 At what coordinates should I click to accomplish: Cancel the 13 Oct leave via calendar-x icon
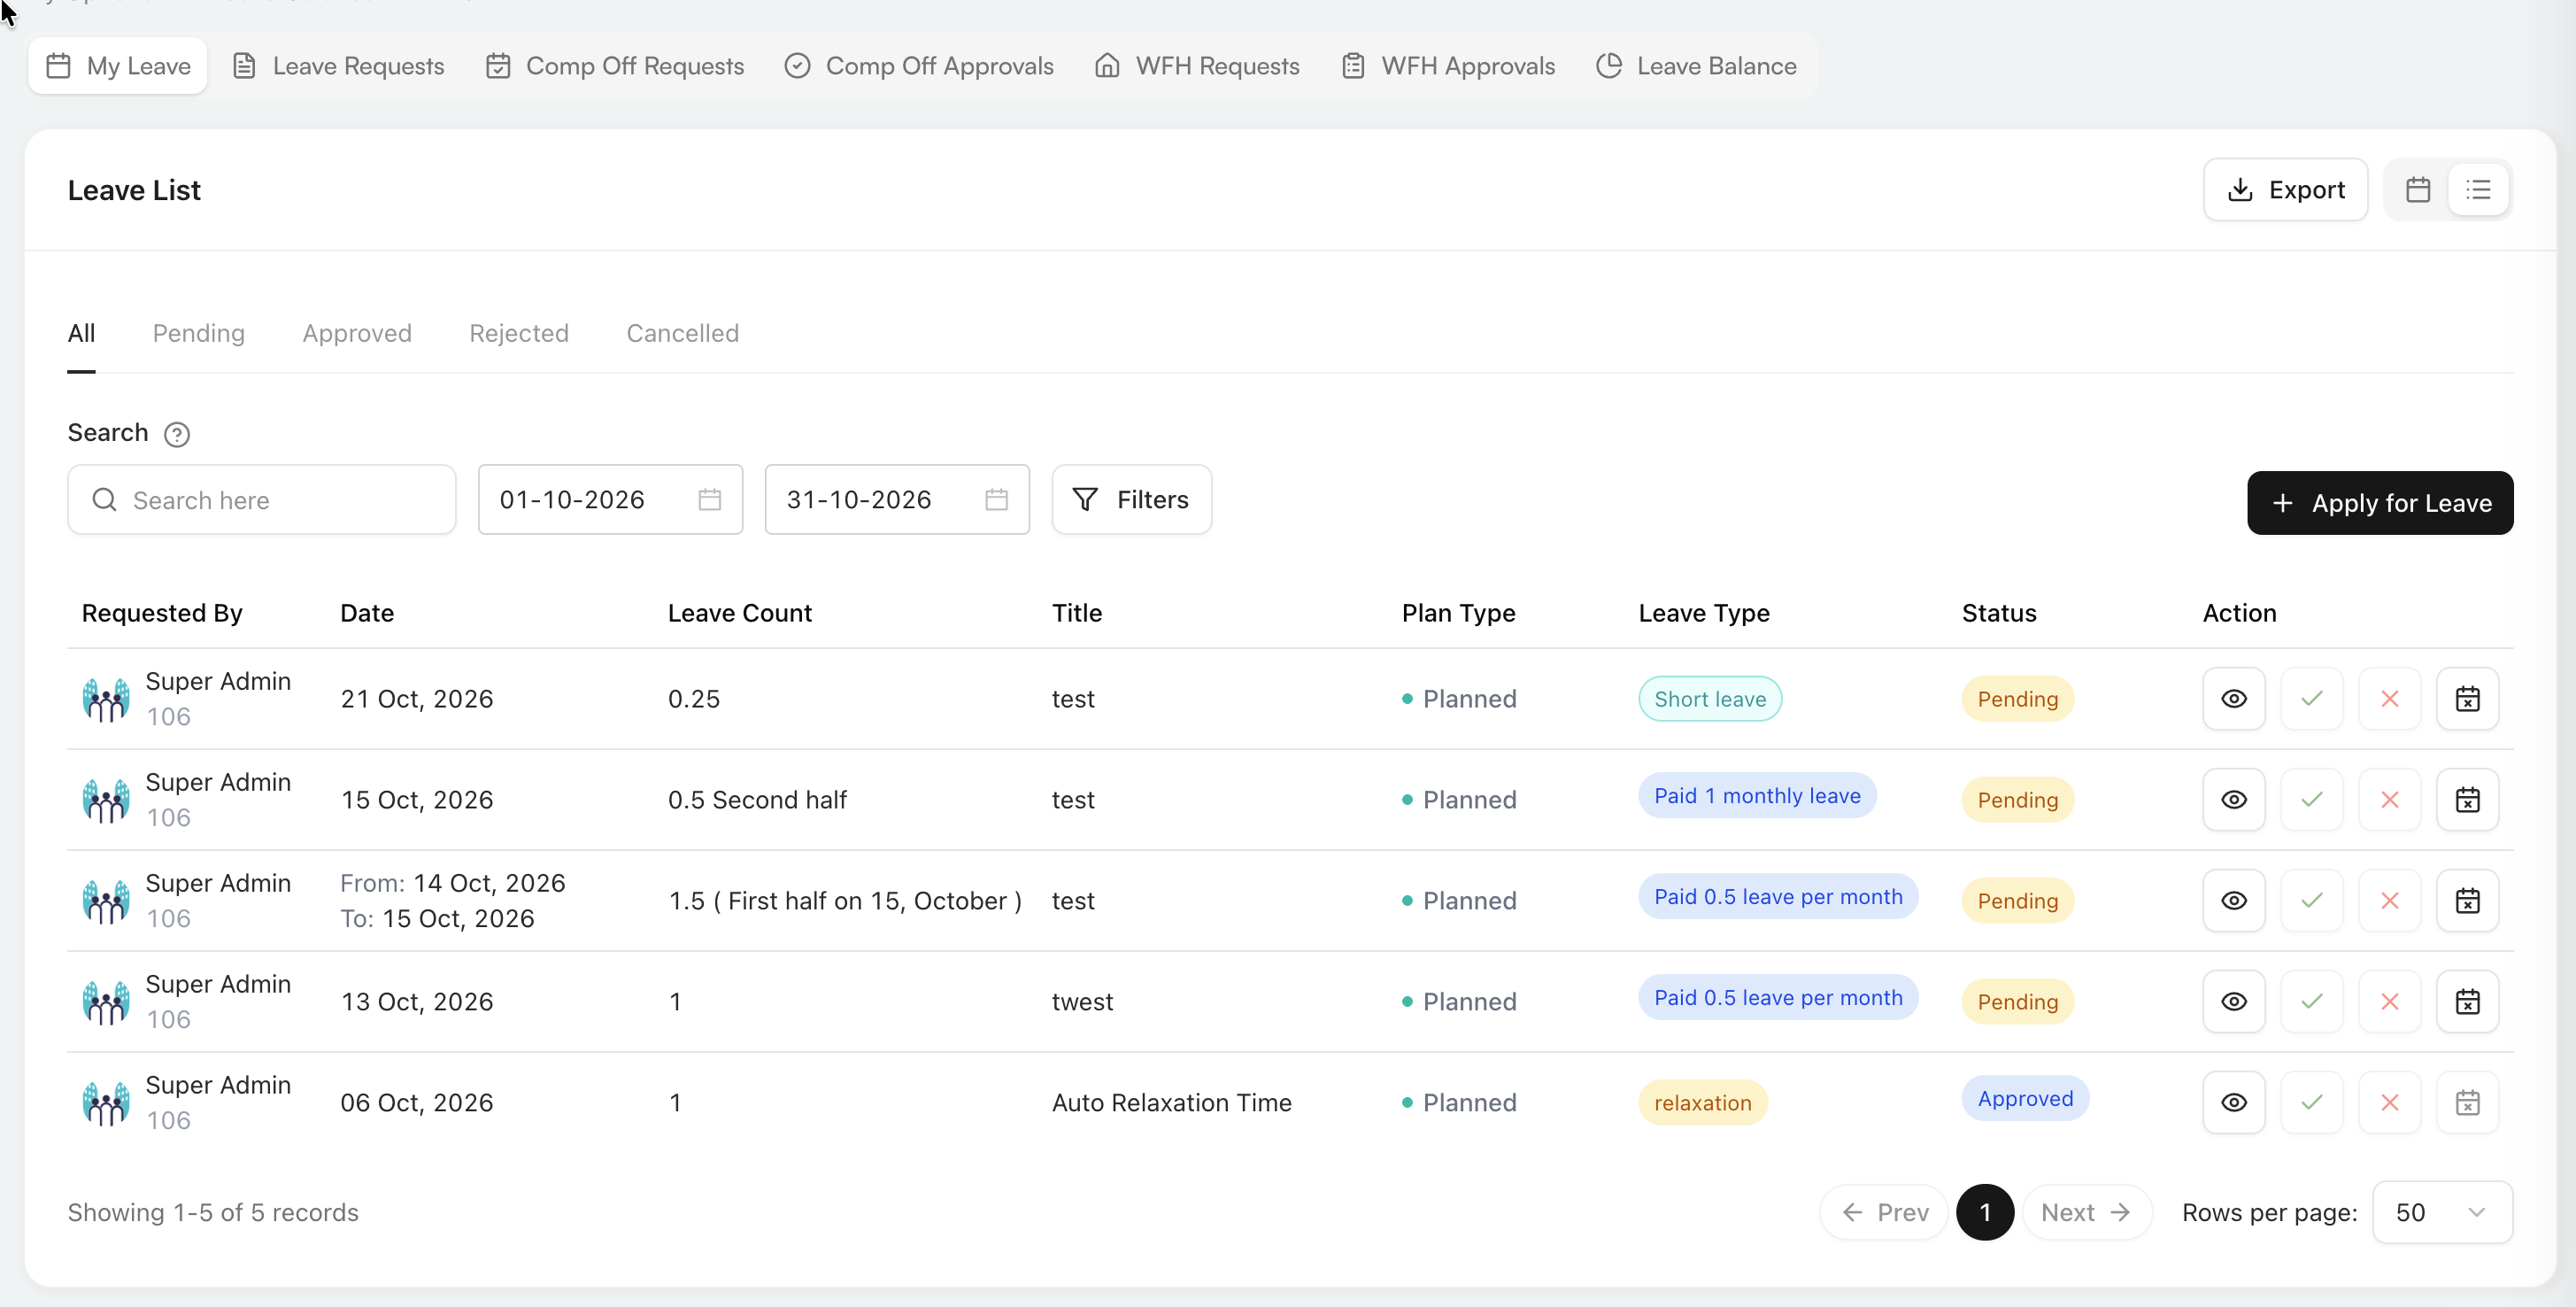pyautogui.click(x=2467, y=1001)
